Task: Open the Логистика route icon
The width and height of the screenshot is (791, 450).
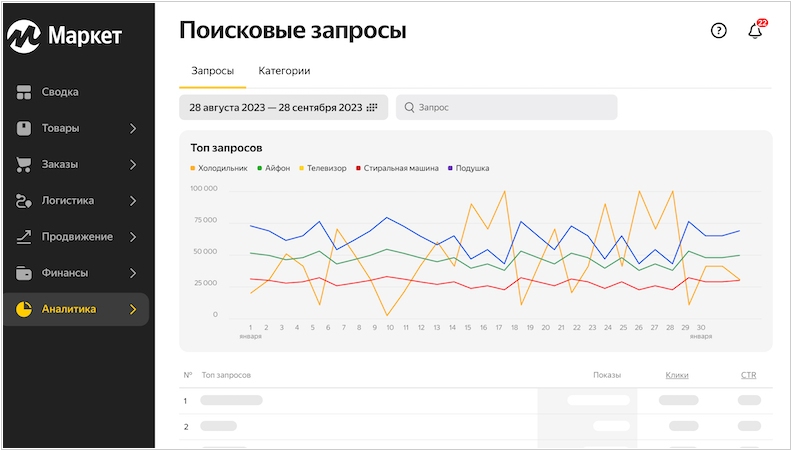Action: point(24,201)
